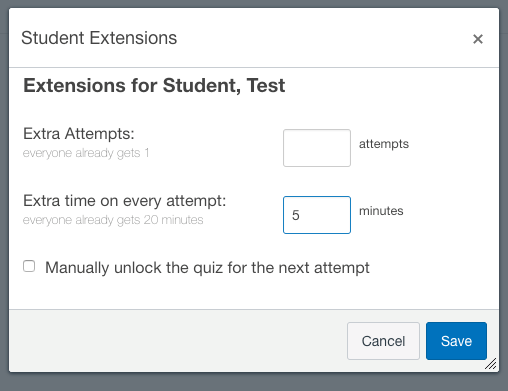Screen dimensions: 508x391
Task: Save the student extensions
Action: coord(456,341)
